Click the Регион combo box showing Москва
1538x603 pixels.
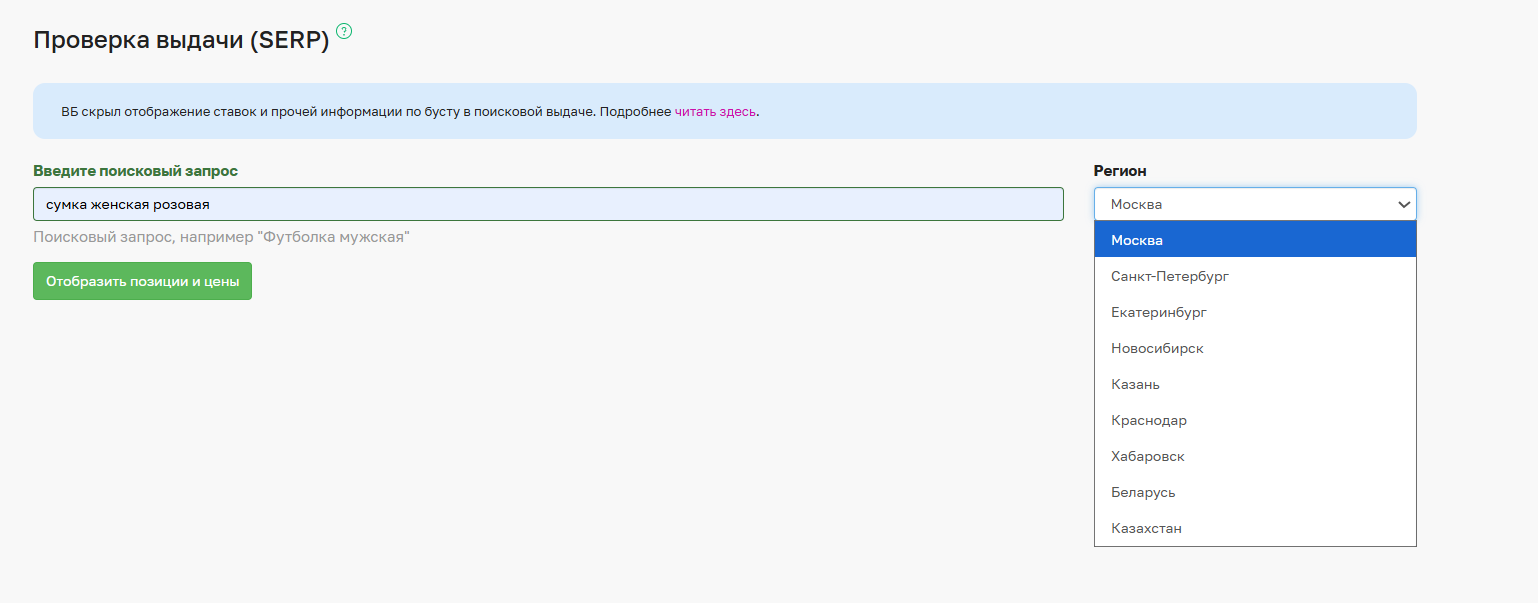(x=1240, y=204)
